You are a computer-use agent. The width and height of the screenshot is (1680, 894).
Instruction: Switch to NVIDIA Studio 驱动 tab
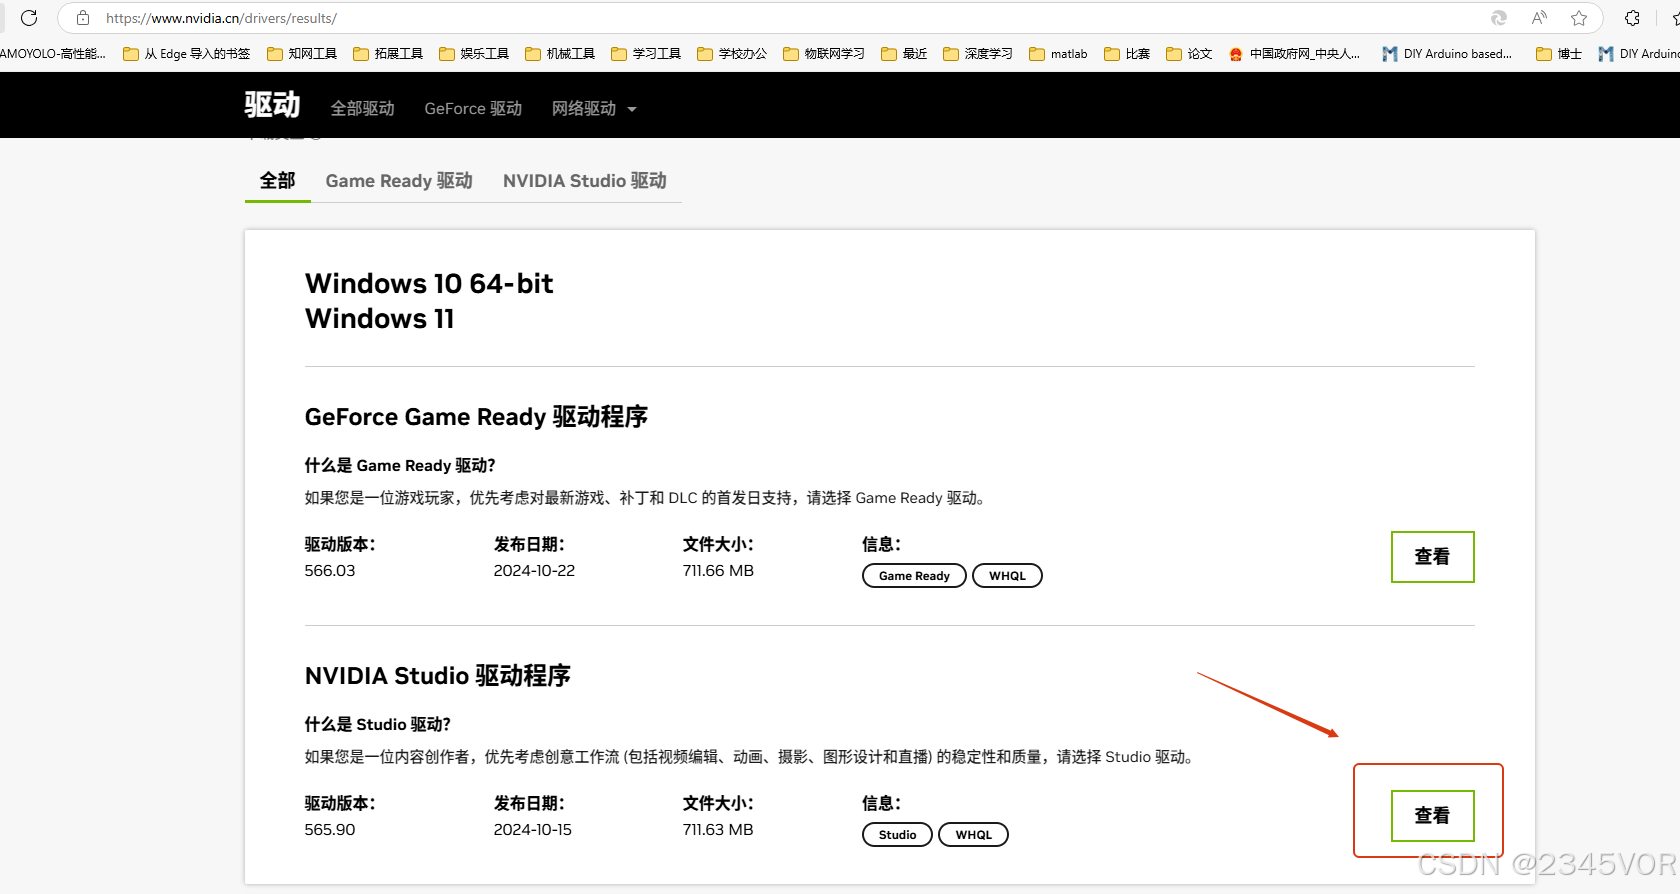click(585, 181)
